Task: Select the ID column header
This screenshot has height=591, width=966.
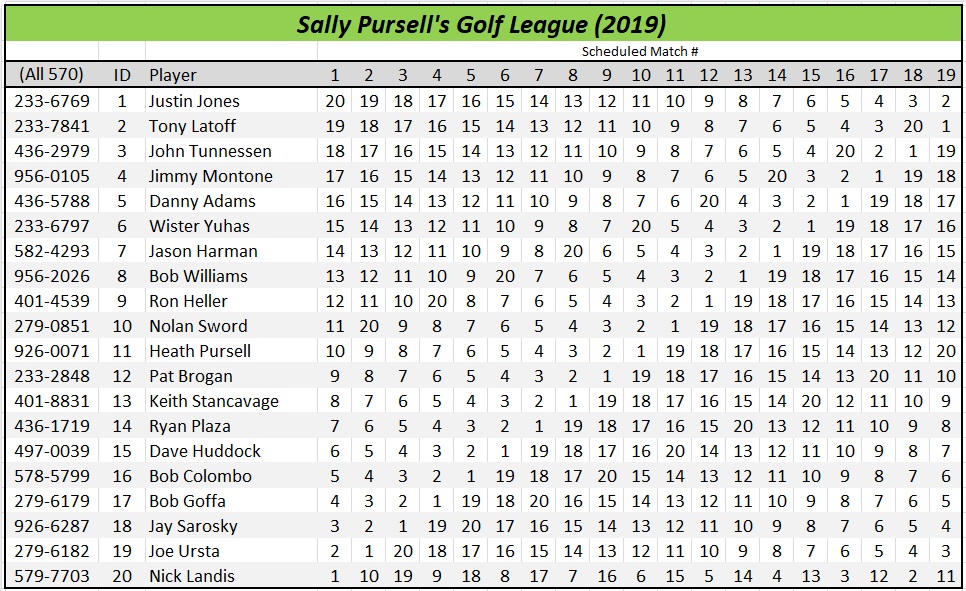Action: [122, 75]
